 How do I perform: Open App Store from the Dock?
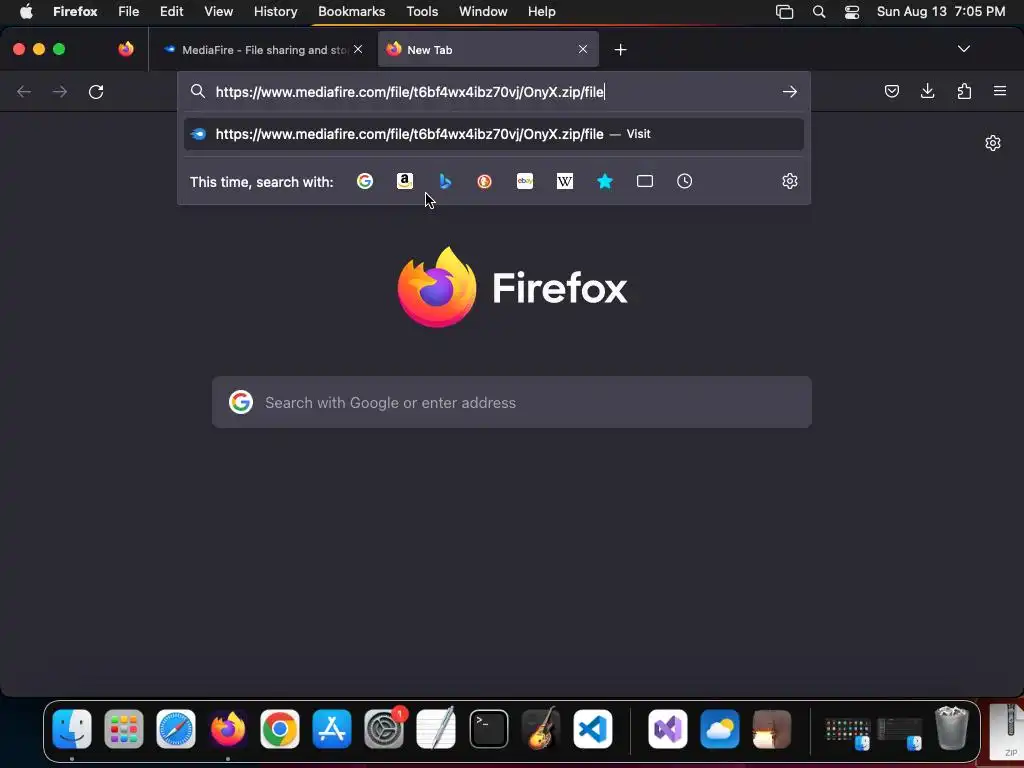(332, 729)
